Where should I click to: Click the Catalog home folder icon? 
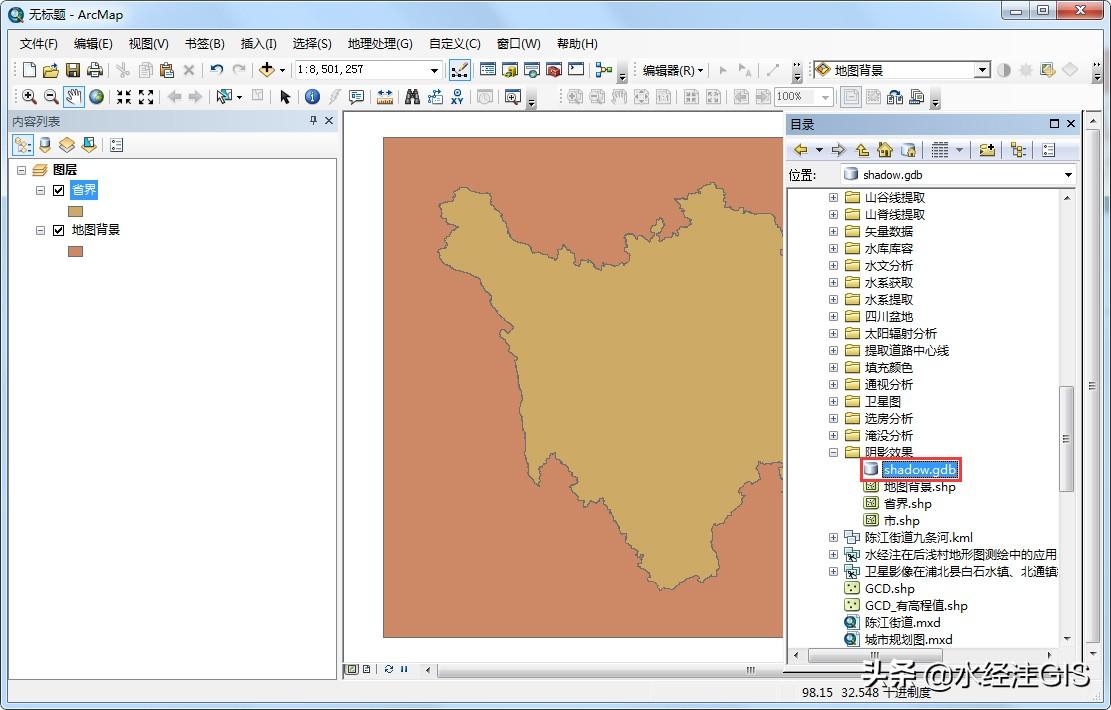pos(884,149)
